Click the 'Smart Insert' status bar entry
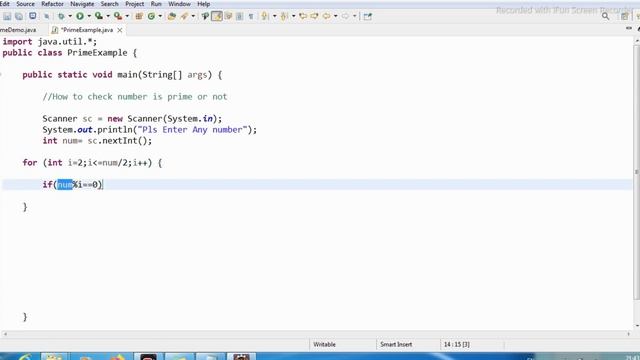 click(x=396, y=344)
